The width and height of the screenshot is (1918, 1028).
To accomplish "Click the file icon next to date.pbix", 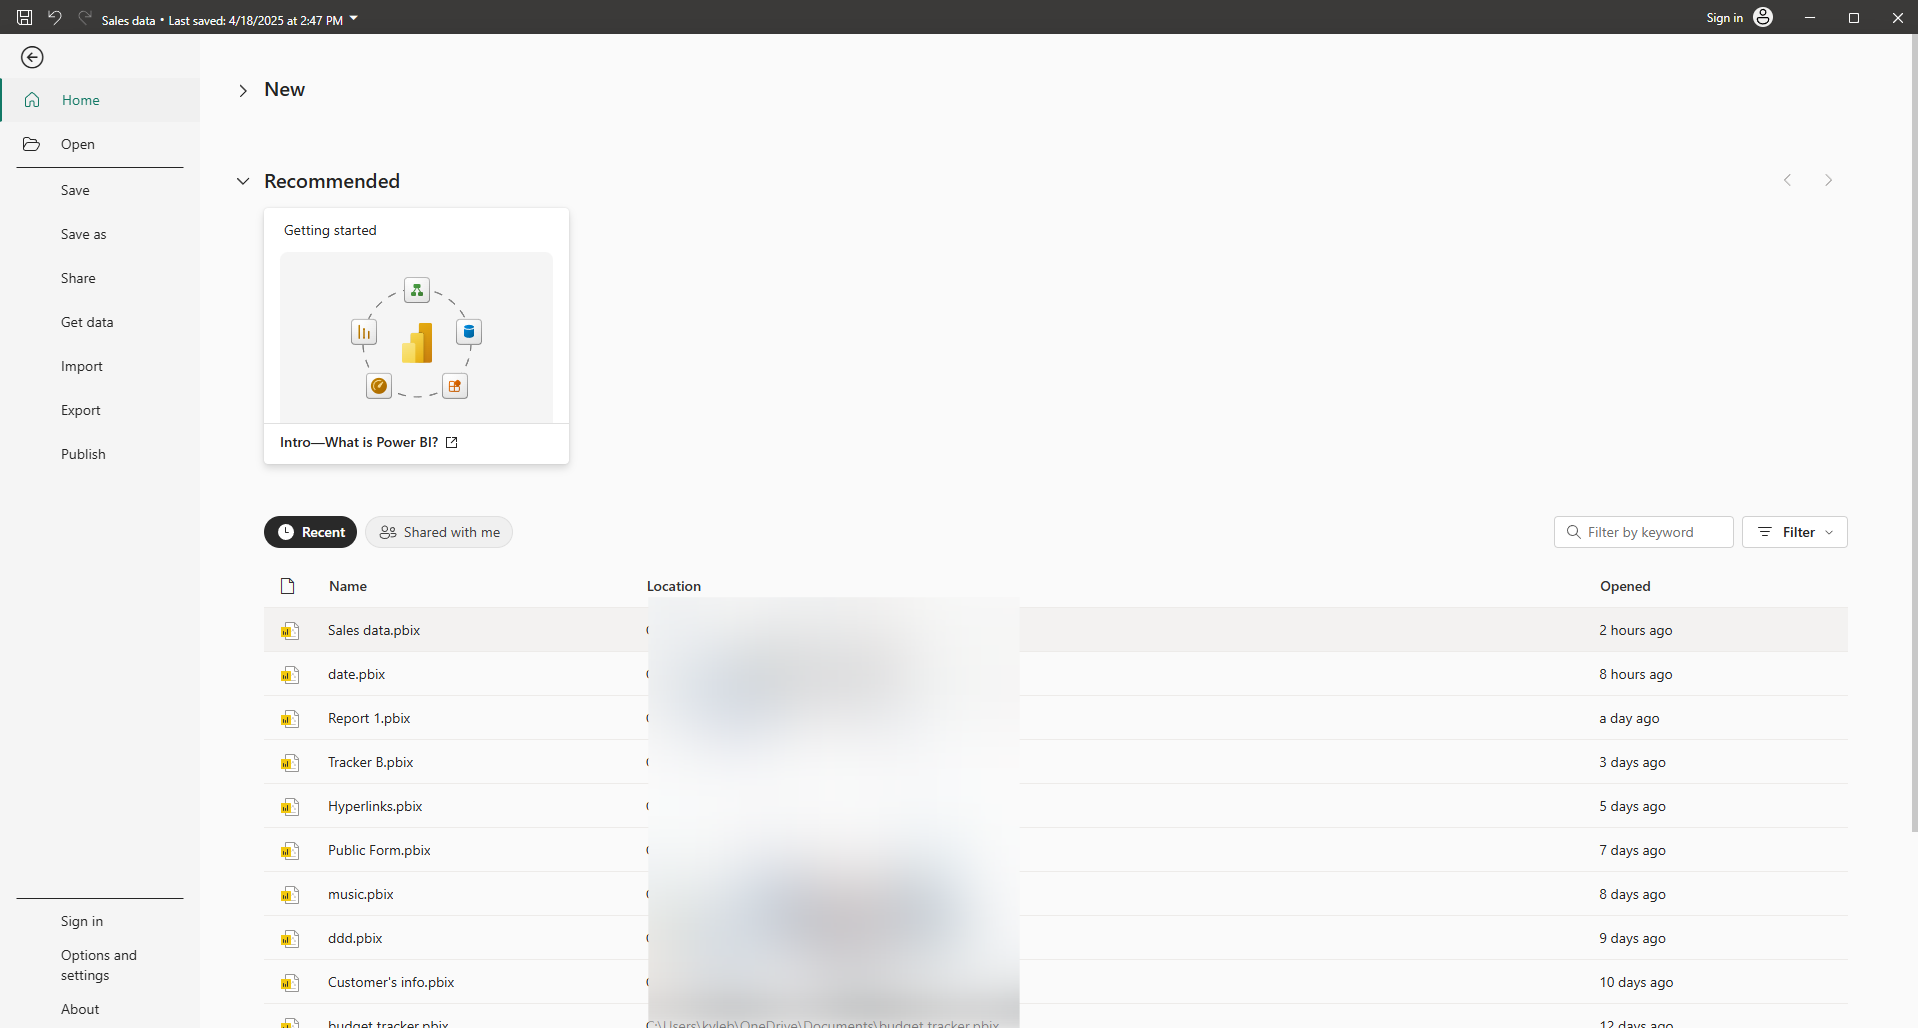I will click(x=289, y=675).
